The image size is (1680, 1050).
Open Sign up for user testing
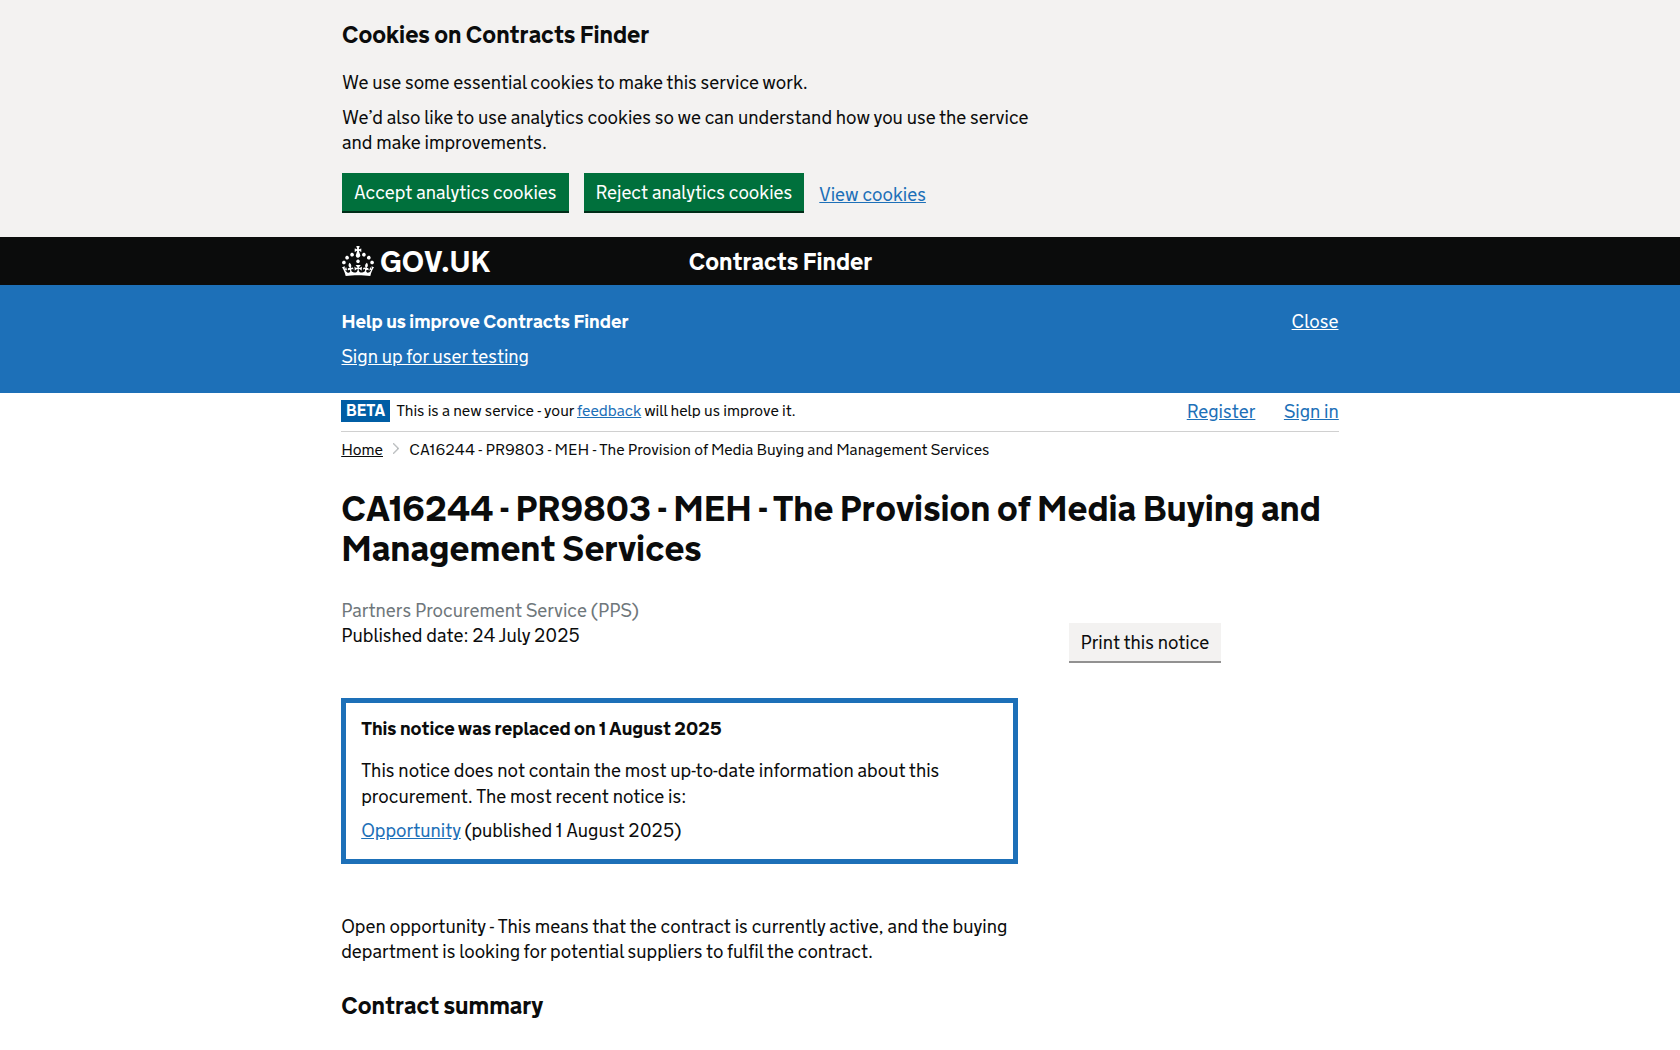point(435,357)
